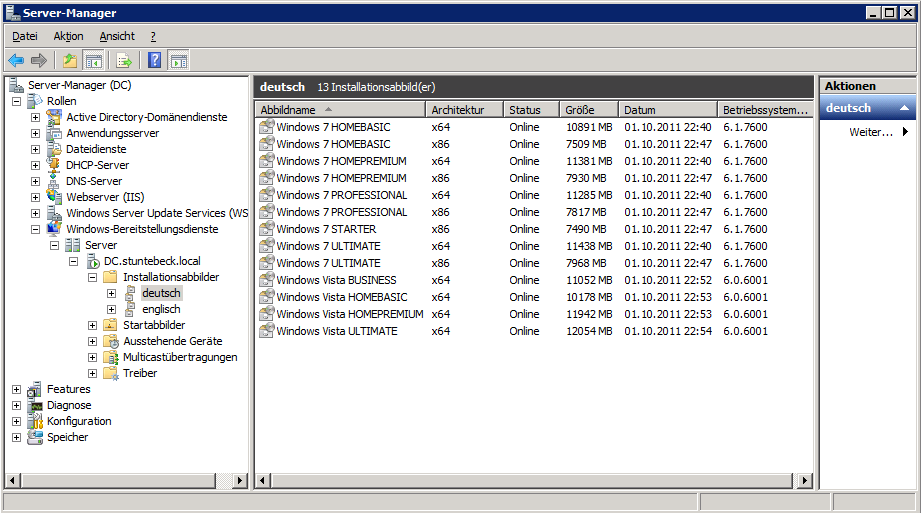921x513 pixels.
Task: Open the Aktion menu
Action: coord(68,36)
